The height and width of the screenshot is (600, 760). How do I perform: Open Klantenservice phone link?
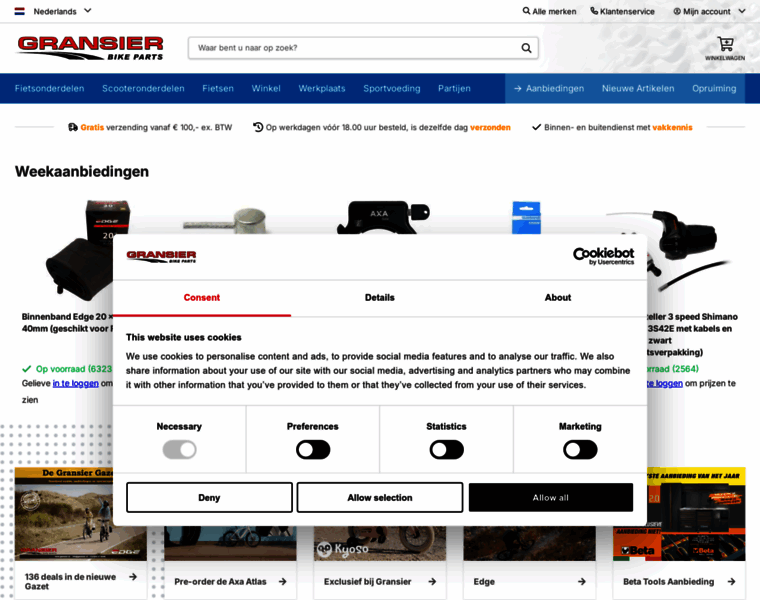click(622, 11)
